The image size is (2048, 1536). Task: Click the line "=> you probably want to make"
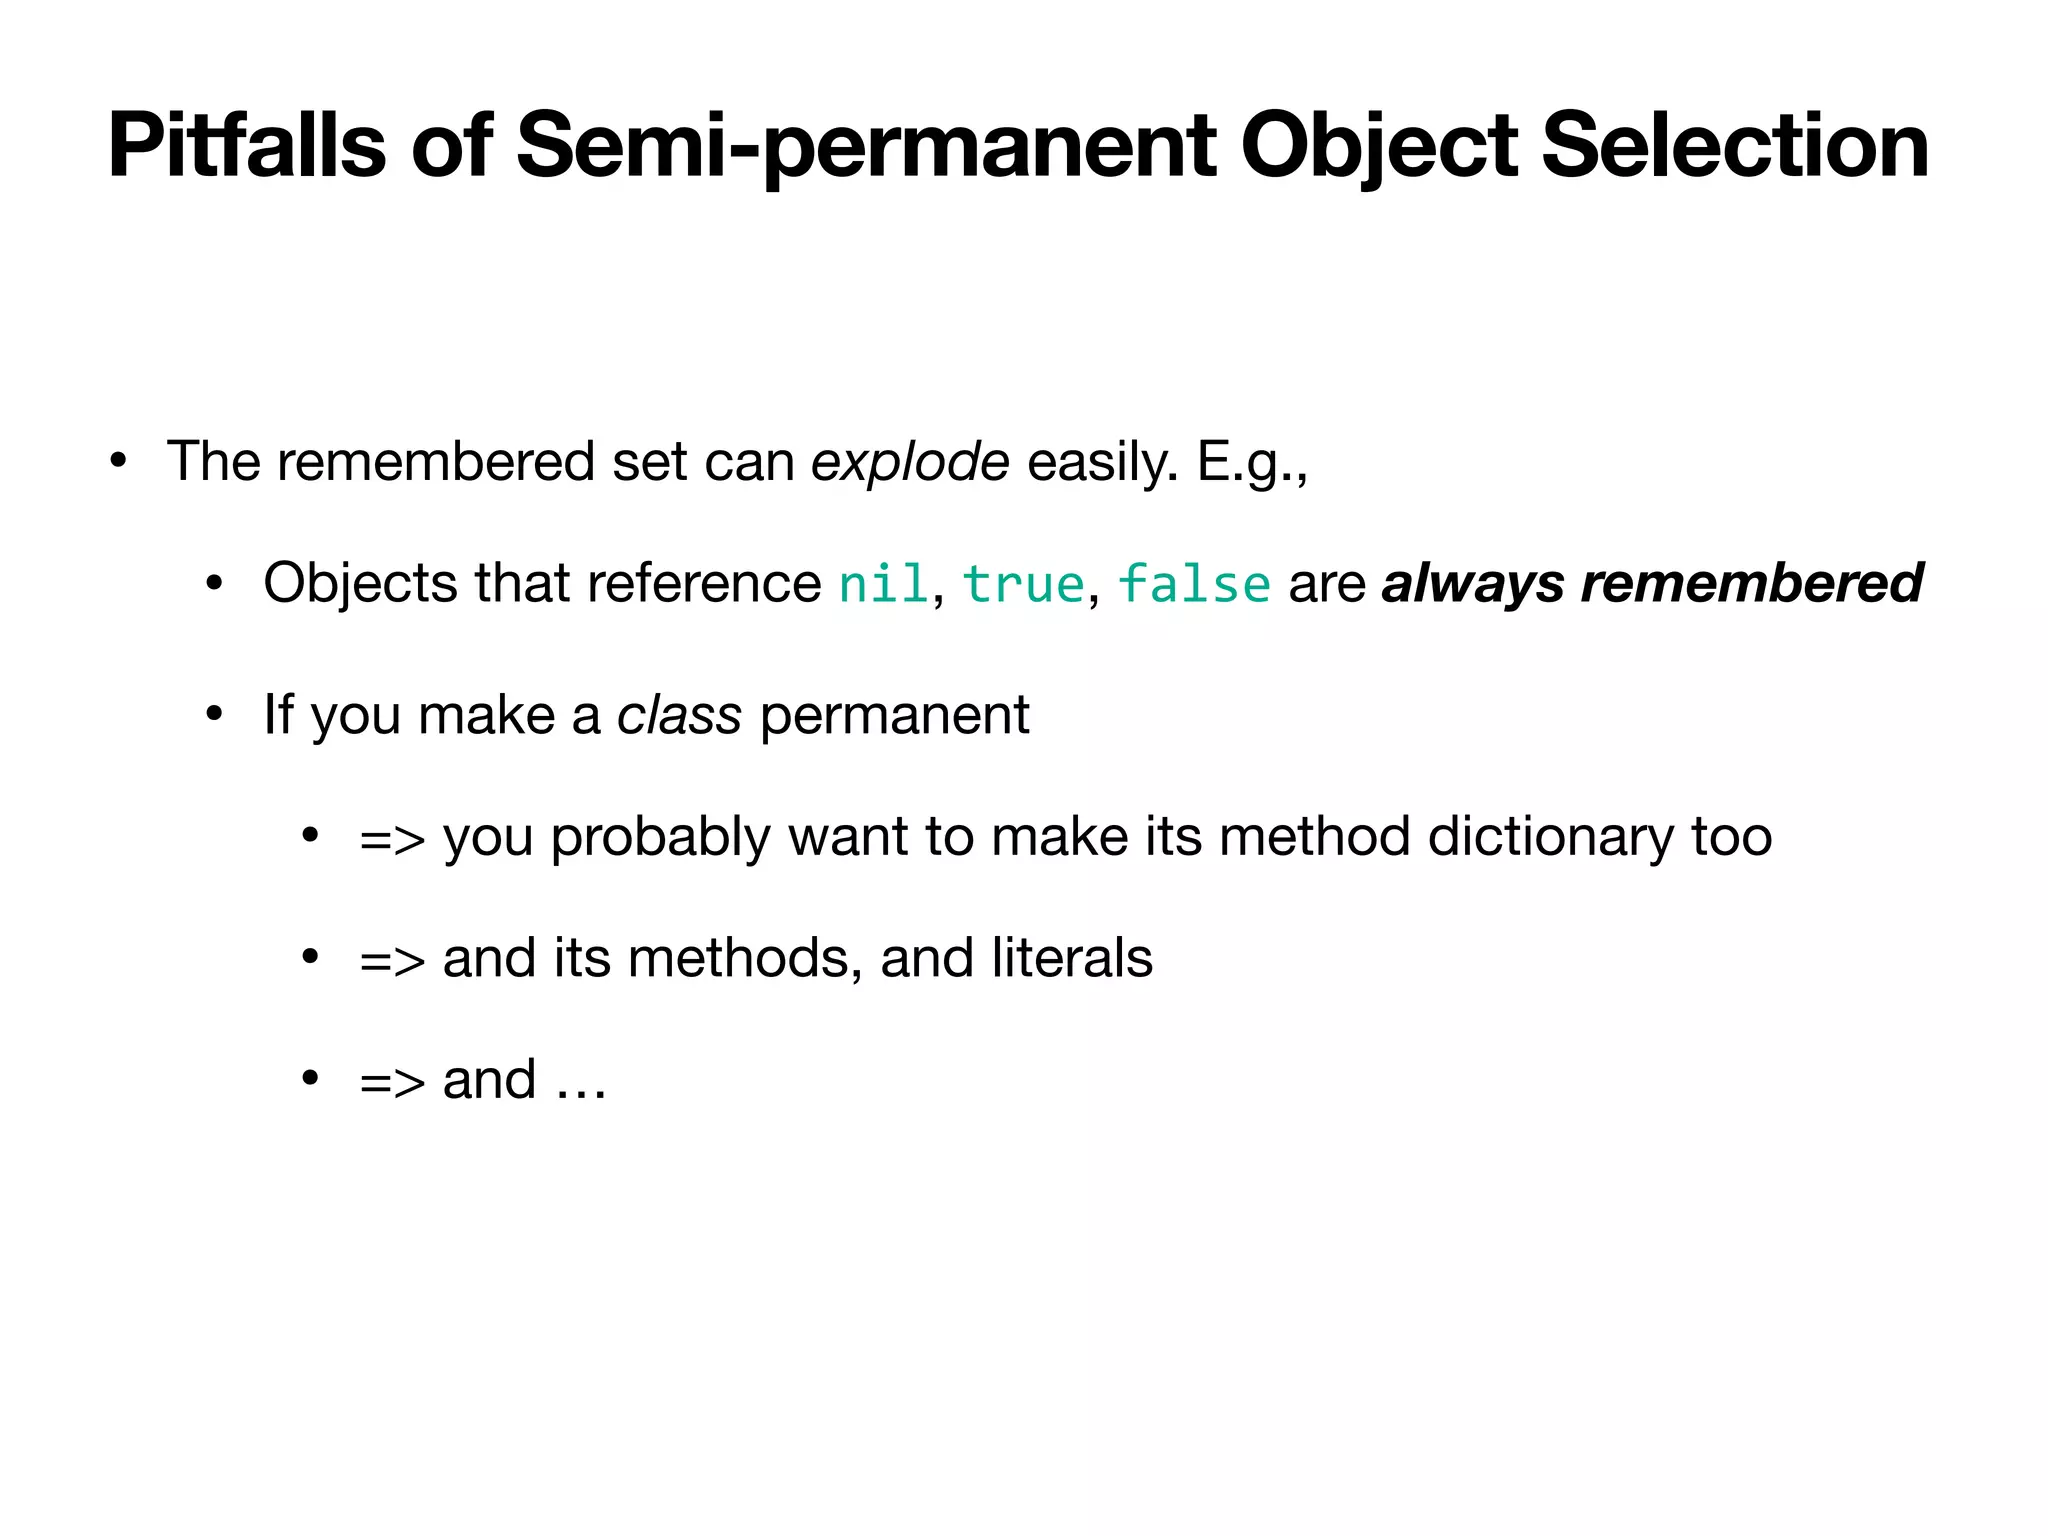click(1065, 838)
